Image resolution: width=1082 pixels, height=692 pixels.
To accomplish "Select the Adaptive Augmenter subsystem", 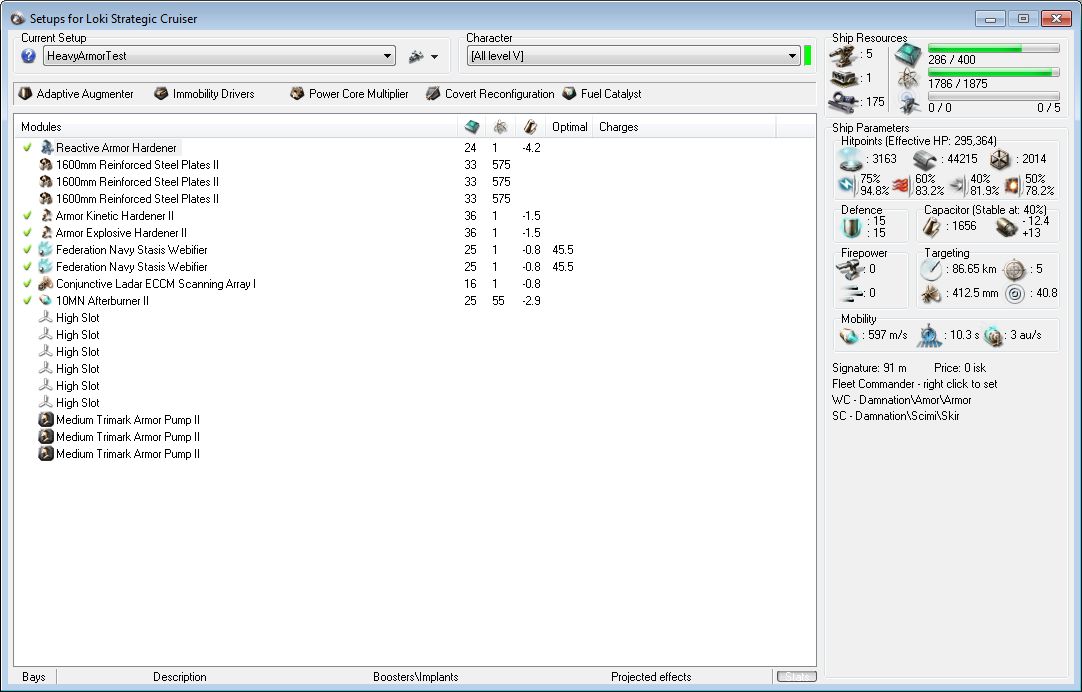I will point(76,94).
